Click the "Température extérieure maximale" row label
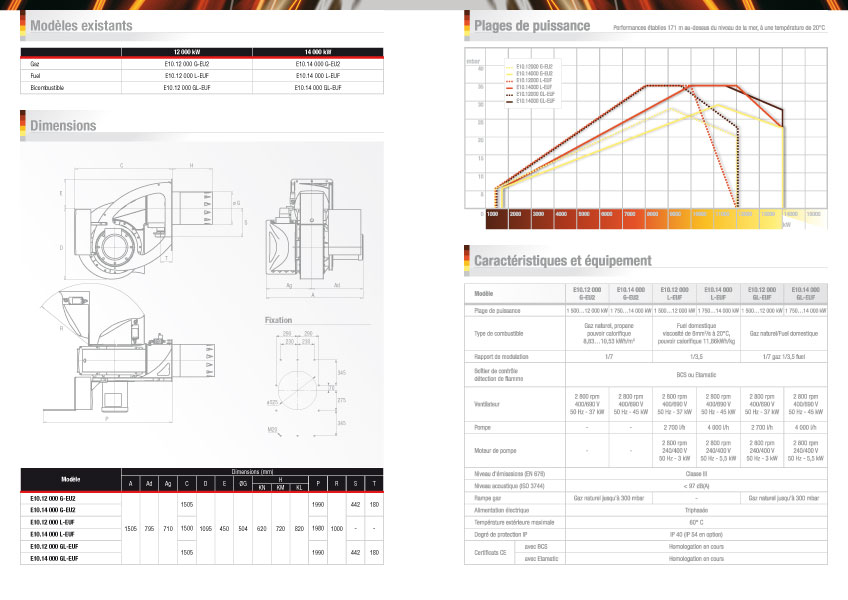Screen dimensions: 848x600 (514, 523)
